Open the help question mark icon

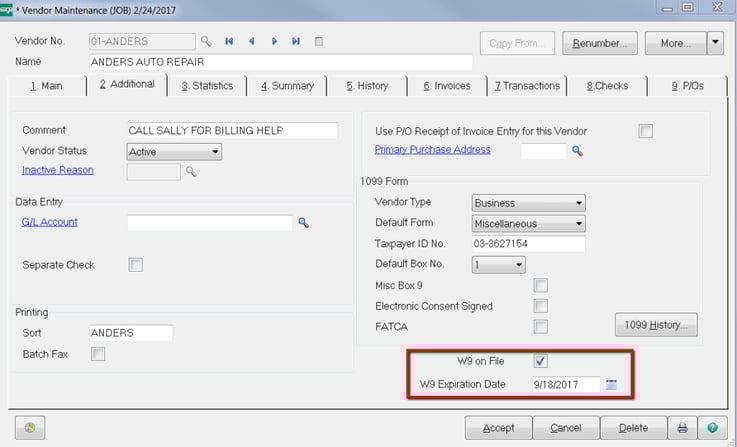tap(711, 428)
